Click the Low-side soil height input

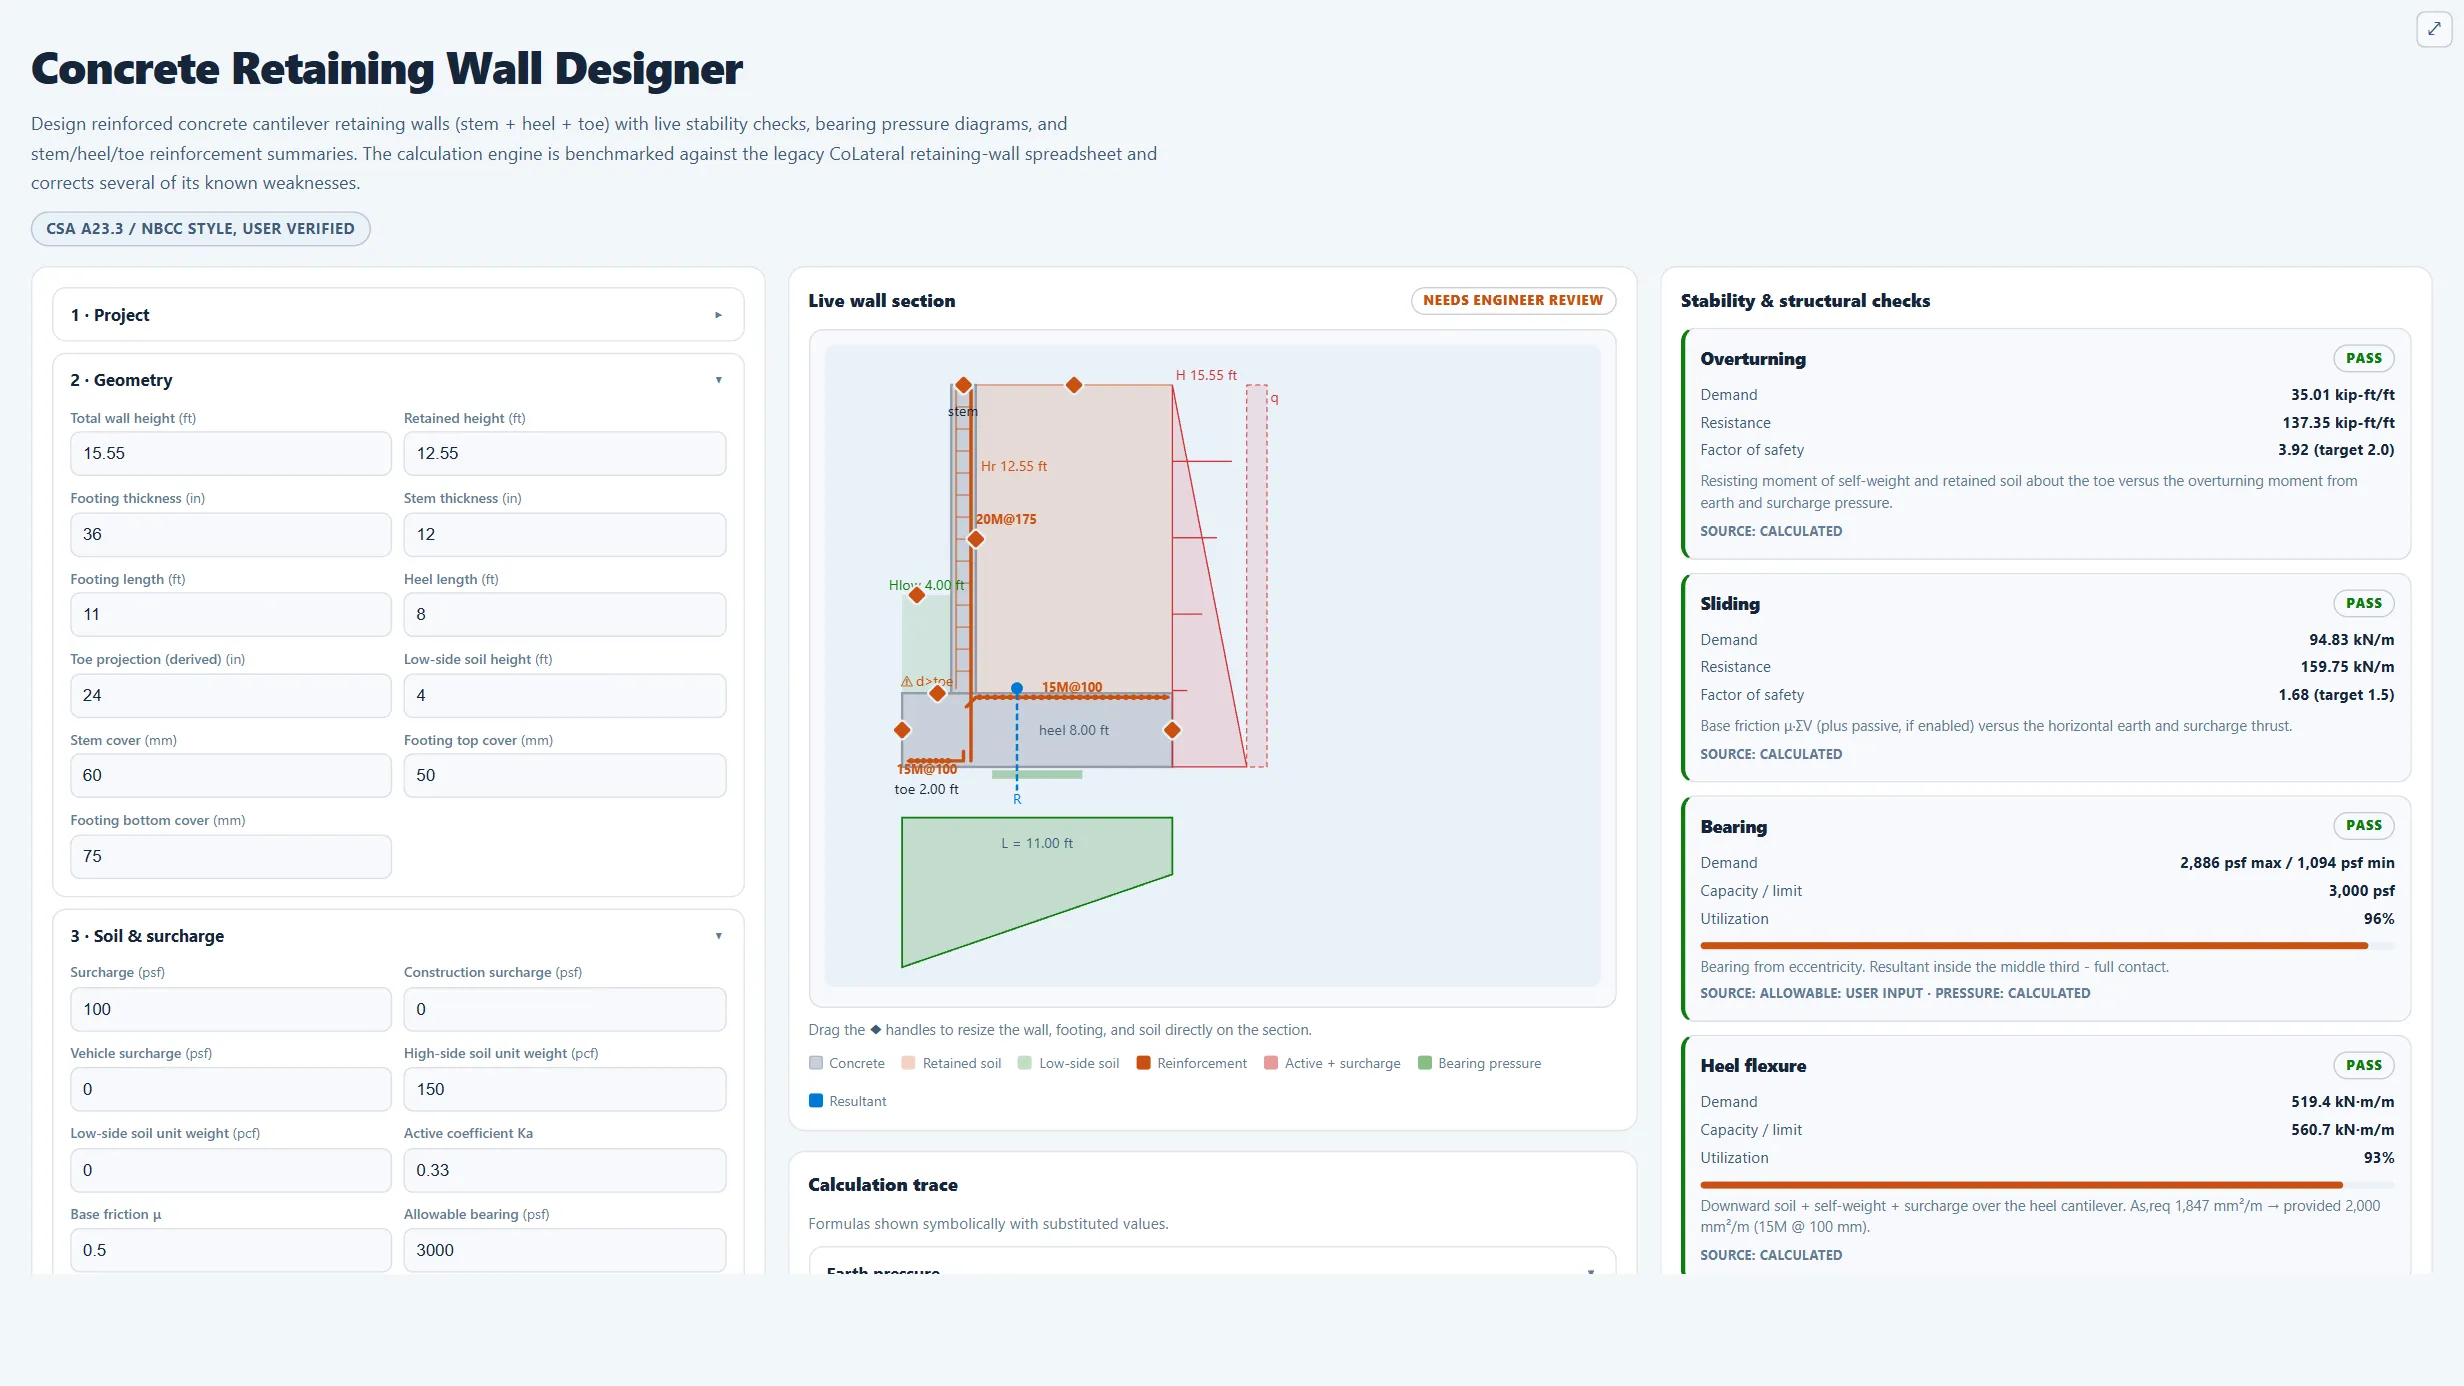(564, 696)
